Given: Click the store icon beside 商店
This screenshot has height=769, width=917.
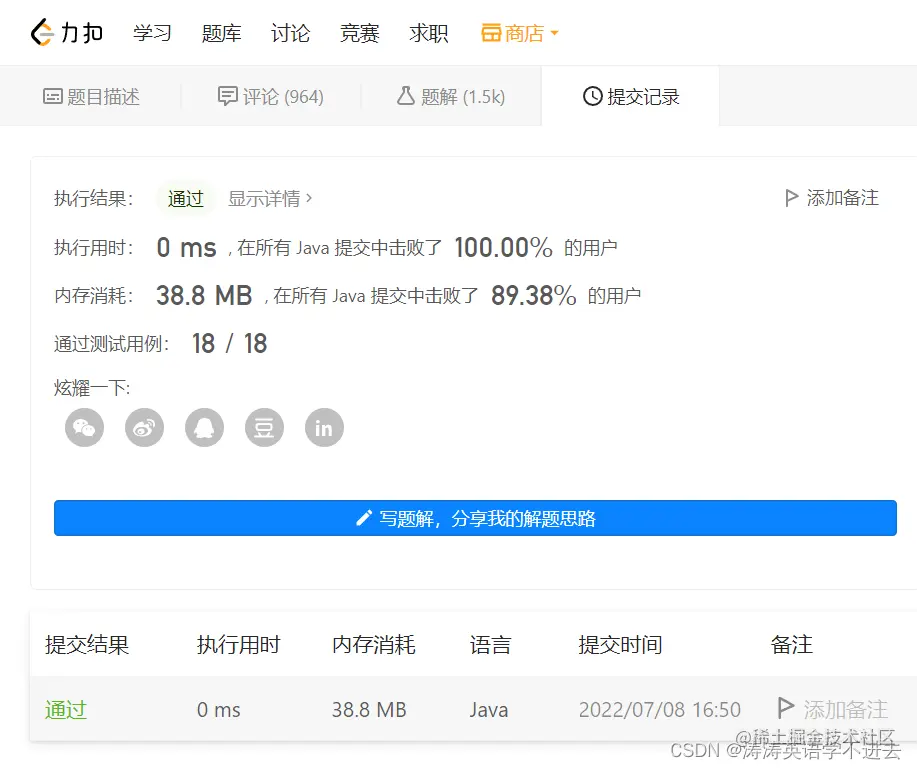Looking at the screenshot, I should [x=491, y=33].
